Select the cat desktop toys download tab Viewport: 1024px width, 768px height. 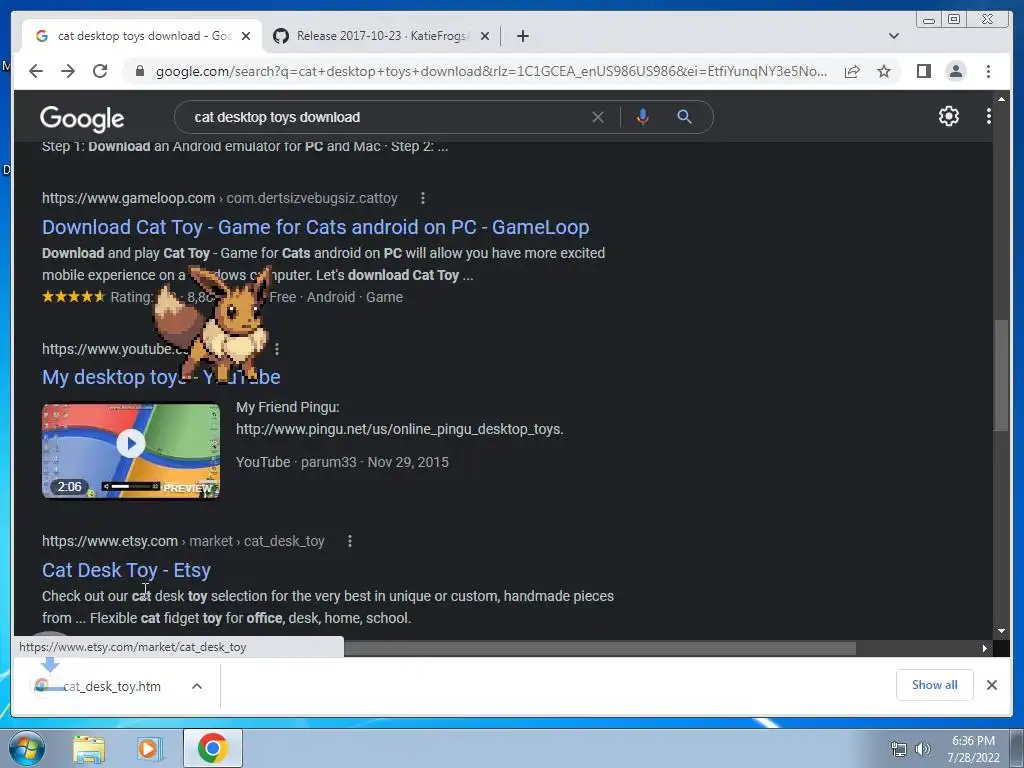pos(142,36)
